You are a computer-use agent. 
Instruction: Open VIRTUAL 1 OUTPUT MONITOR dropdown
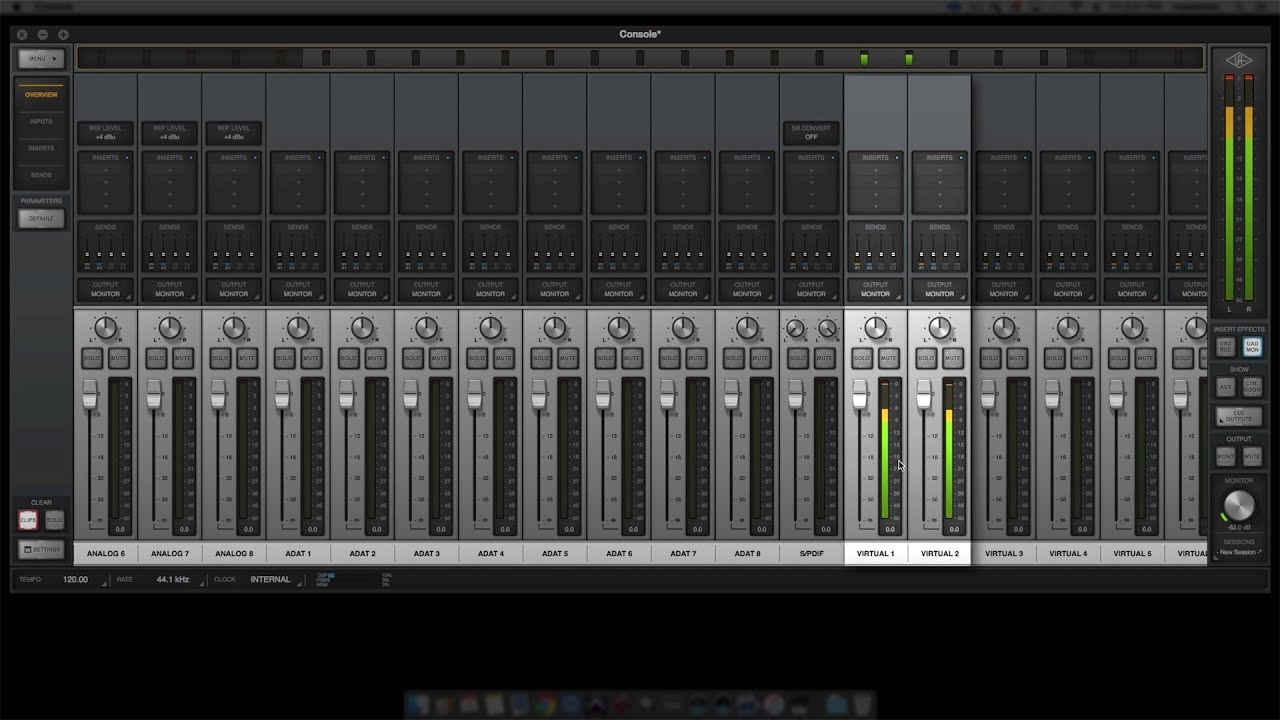point(875,289)
